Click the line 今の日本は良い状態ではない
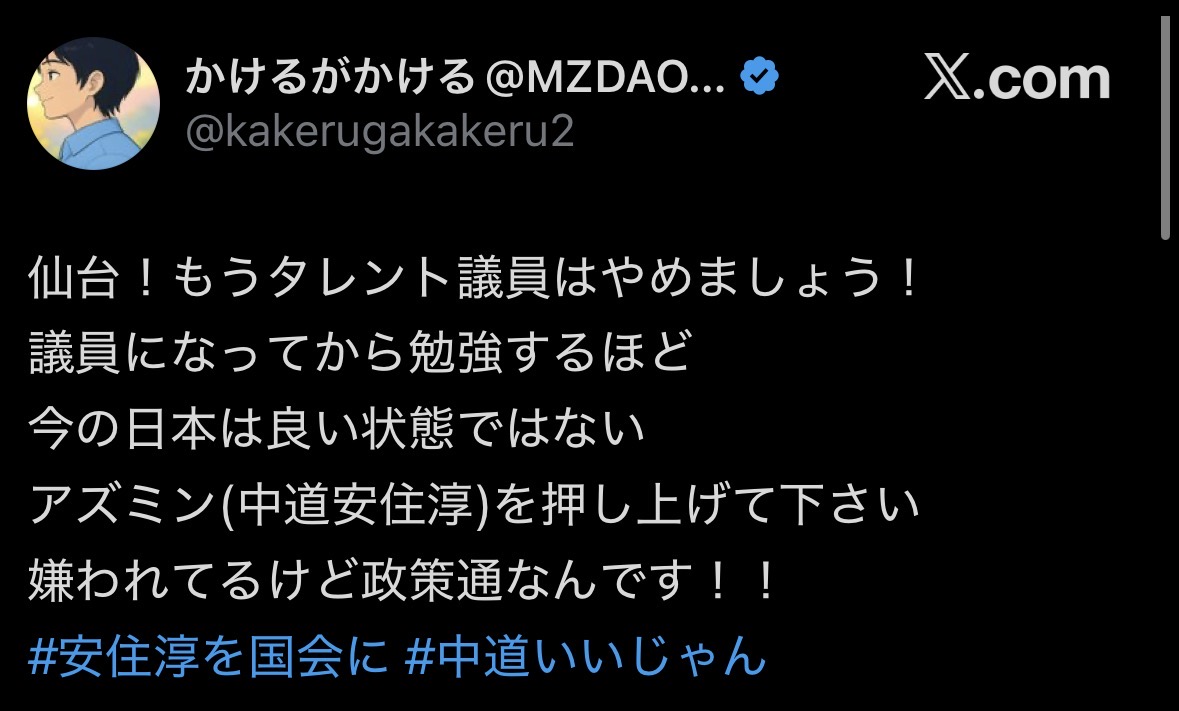The height and width of the screenshot is (711, 1179). coord(336,428)
